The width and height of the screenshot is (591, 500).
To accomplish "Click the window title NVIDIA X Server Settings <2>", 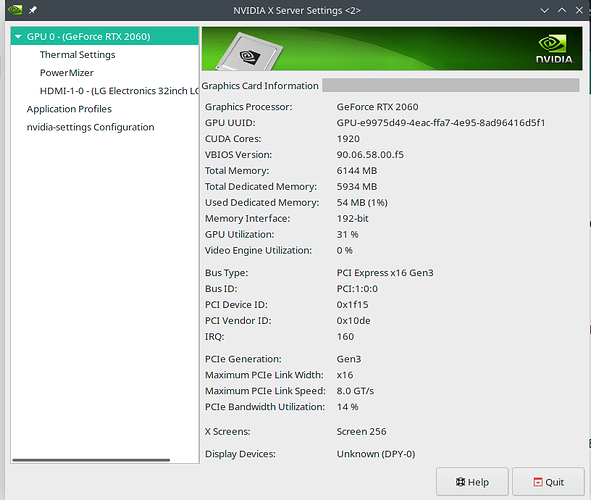I will pos(297,11).
